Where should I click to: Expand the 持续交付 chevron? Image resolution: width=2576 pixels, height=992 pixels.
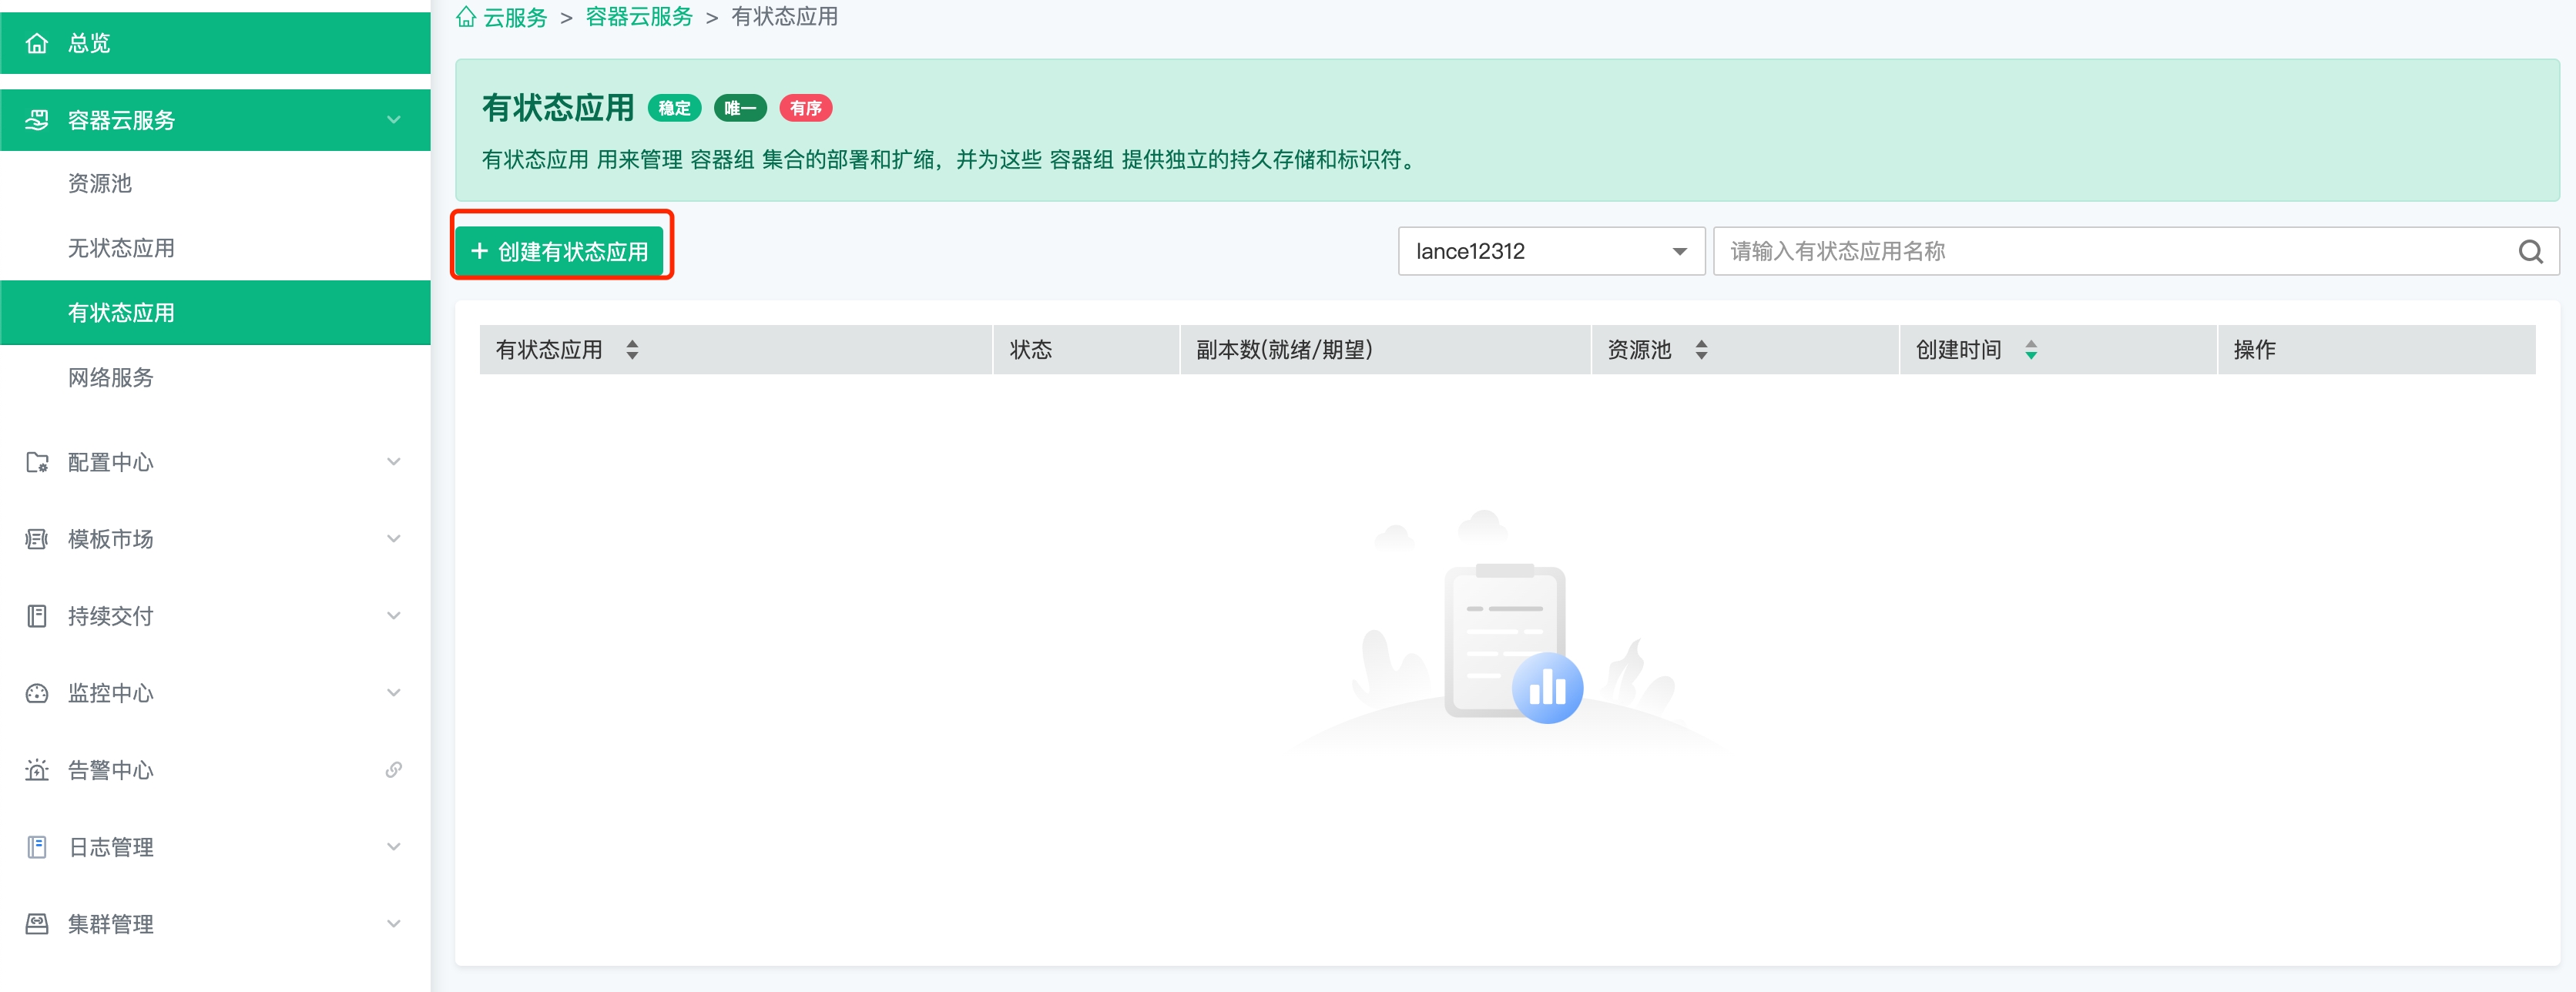[394, 616]
